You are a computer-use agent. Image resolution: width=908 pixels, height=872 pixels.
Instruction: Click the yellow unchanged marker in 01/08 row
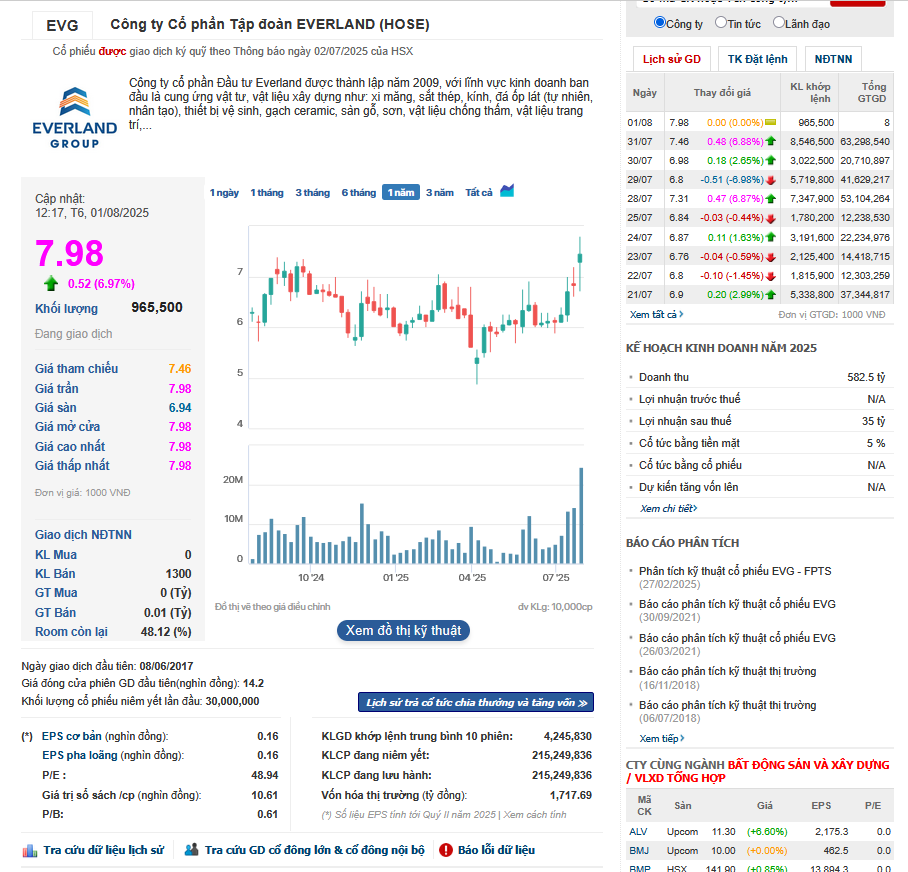[x=771, y=123]
